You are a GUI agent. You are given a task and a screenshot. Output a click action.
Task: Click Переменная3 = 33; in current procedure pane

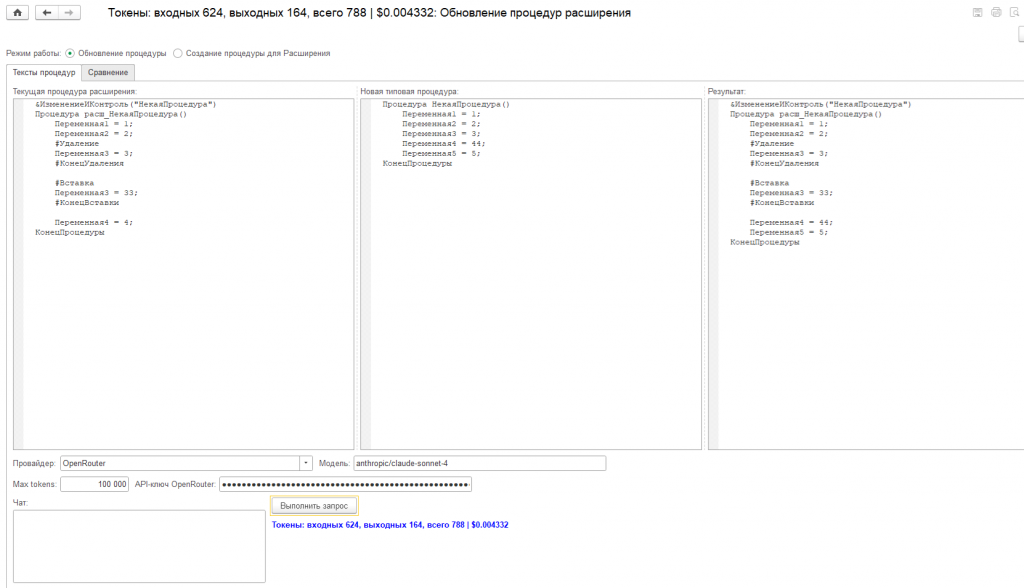[x=96, y=193]
